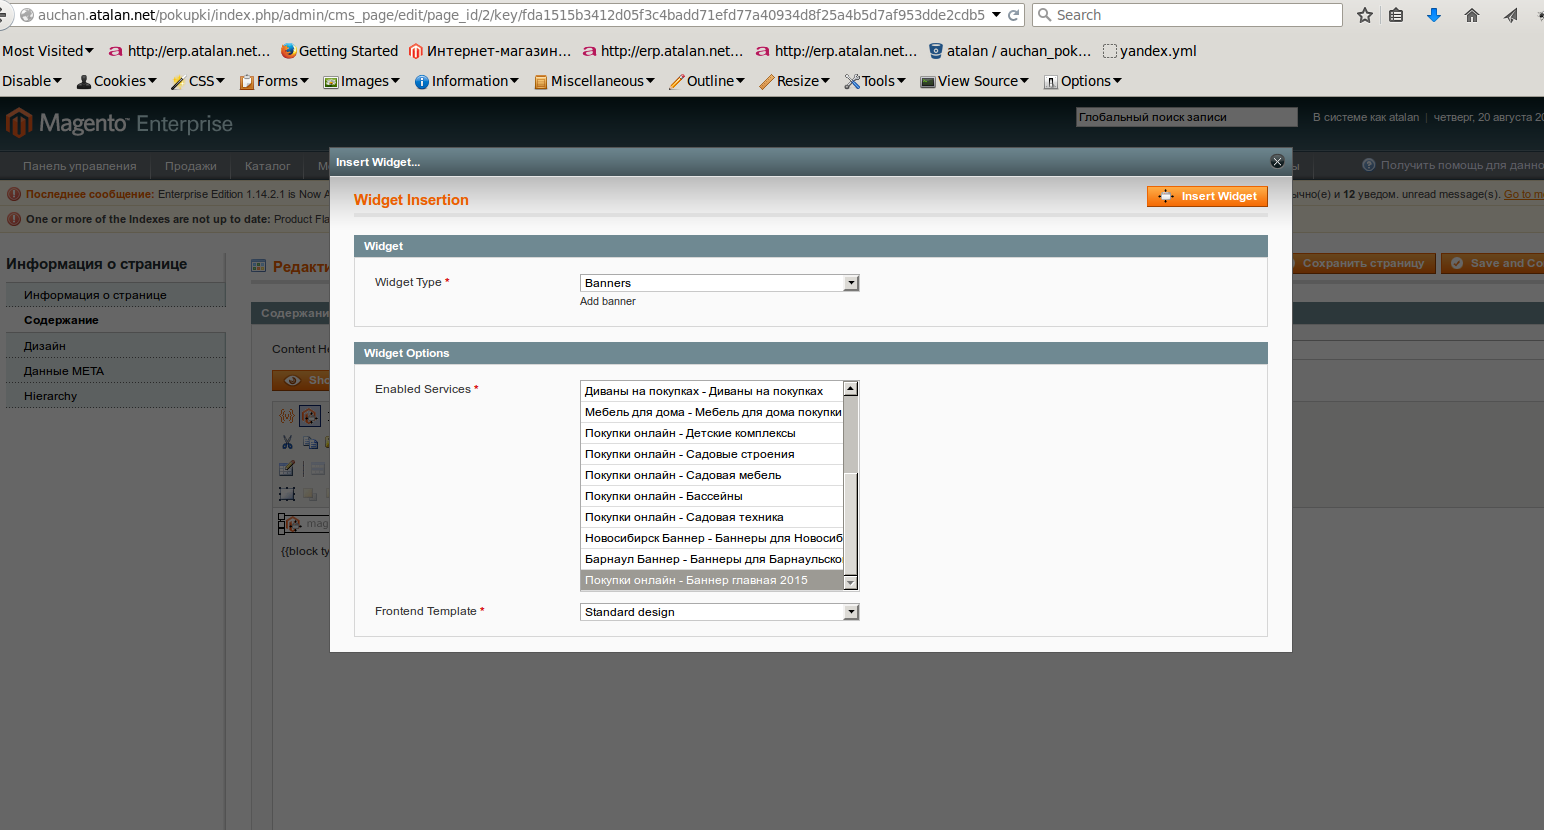Open the Options toolbar menu
This screenshot has width=1544, height=830.
(x=1082, y=81)
